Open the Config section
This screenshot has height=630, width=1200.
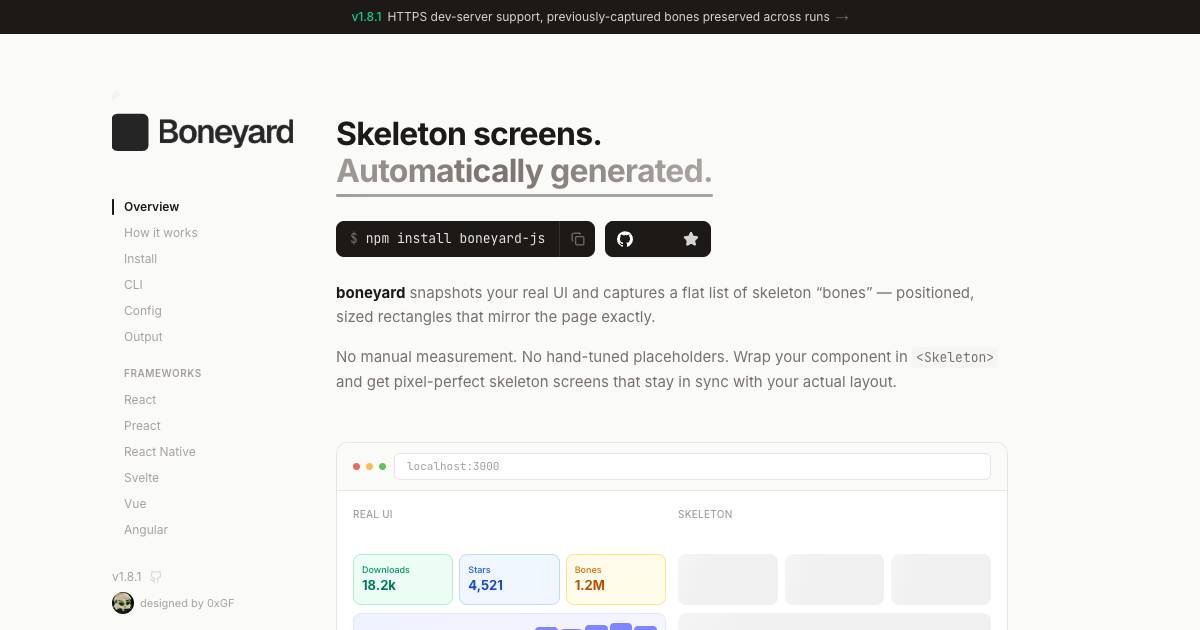tap(143, 311)
